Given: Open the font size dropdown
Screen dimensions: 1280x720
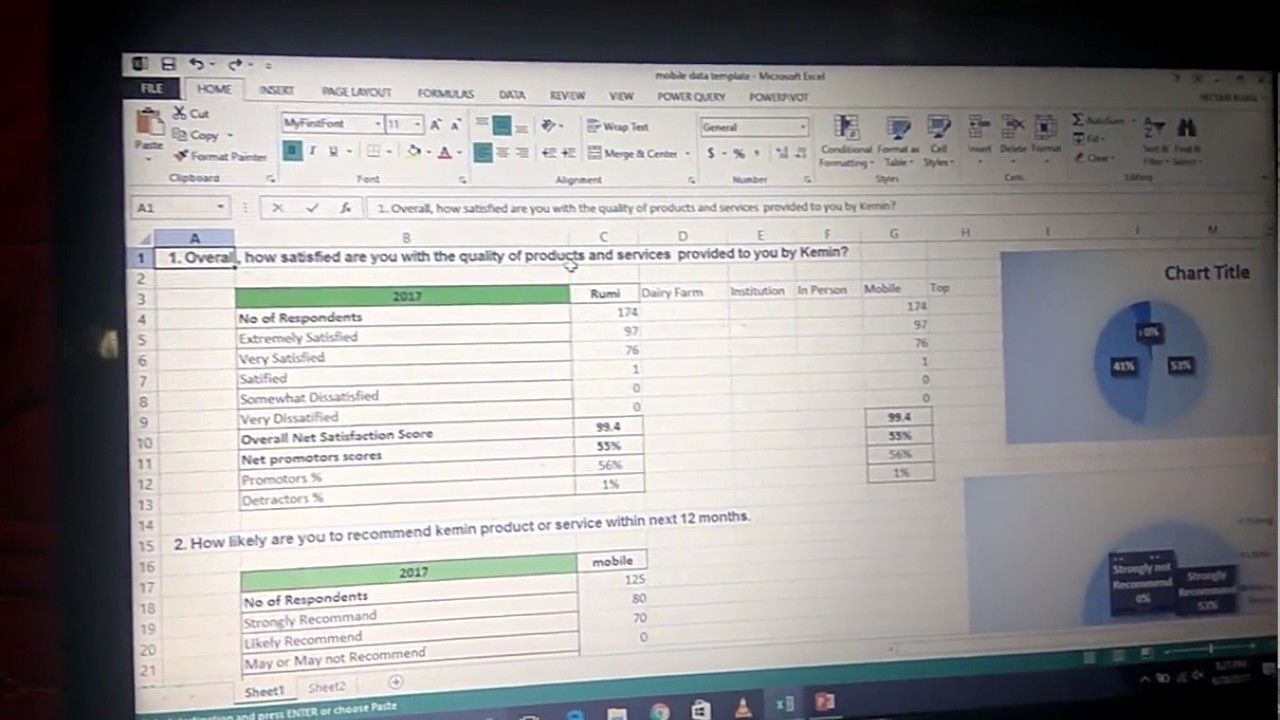Looking at the screenshot, I should pyautogui.click(x=417, y=125).
